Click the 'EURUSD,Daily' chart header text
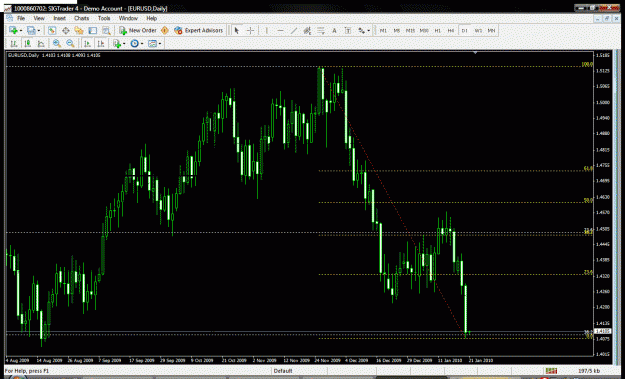Image resolution: width=625 pixels, height=379 pixels. pyautogui.click(x=24, y=55)
